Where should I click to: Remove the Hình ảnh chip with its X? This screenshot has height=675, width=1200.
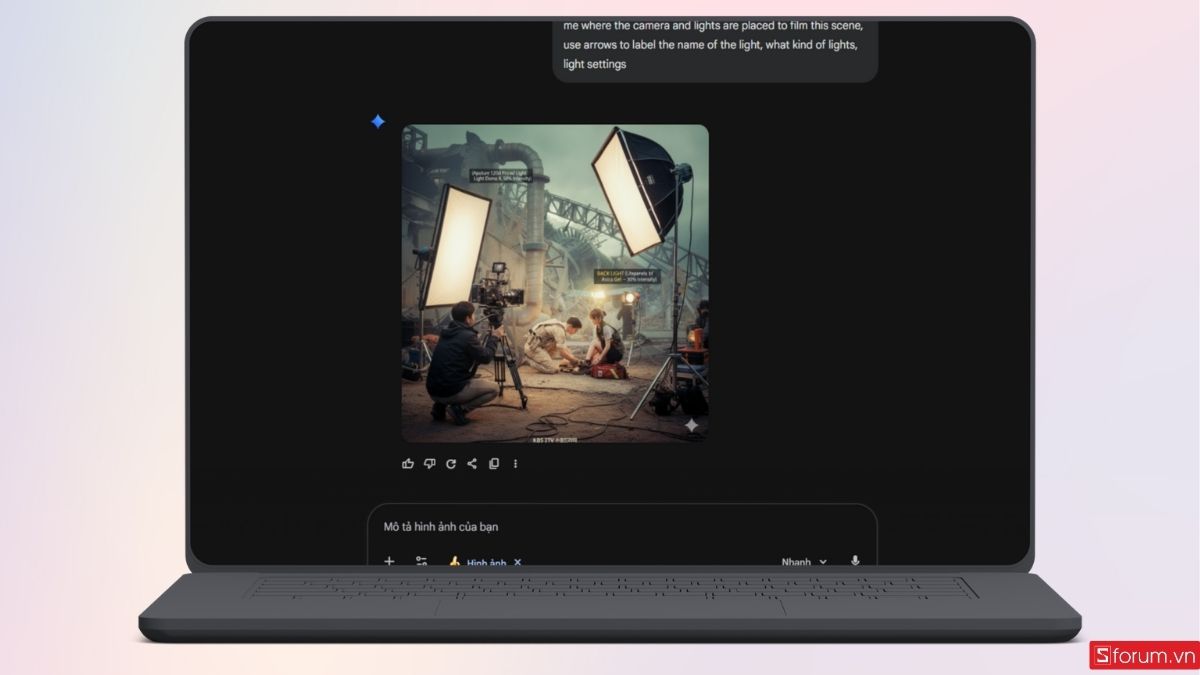[518, 562]
